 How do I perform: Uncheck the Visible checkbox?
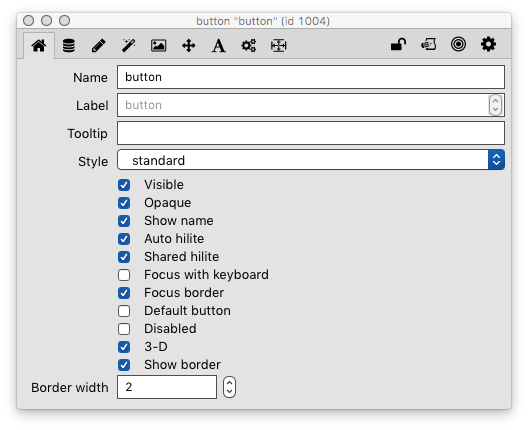click(124, 185)
